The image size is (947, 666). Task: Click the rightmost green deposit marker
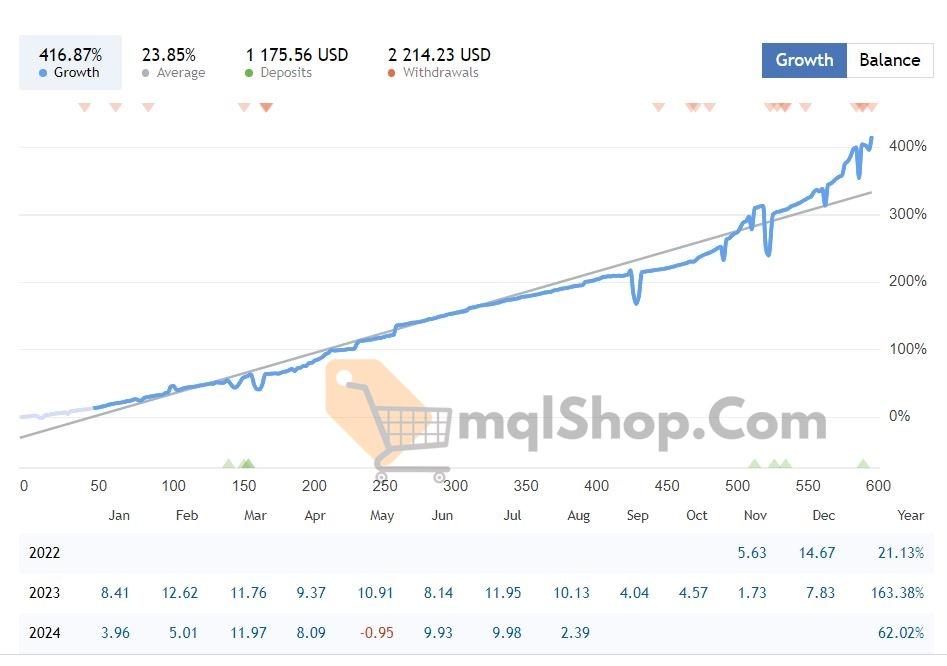(863, 463)
